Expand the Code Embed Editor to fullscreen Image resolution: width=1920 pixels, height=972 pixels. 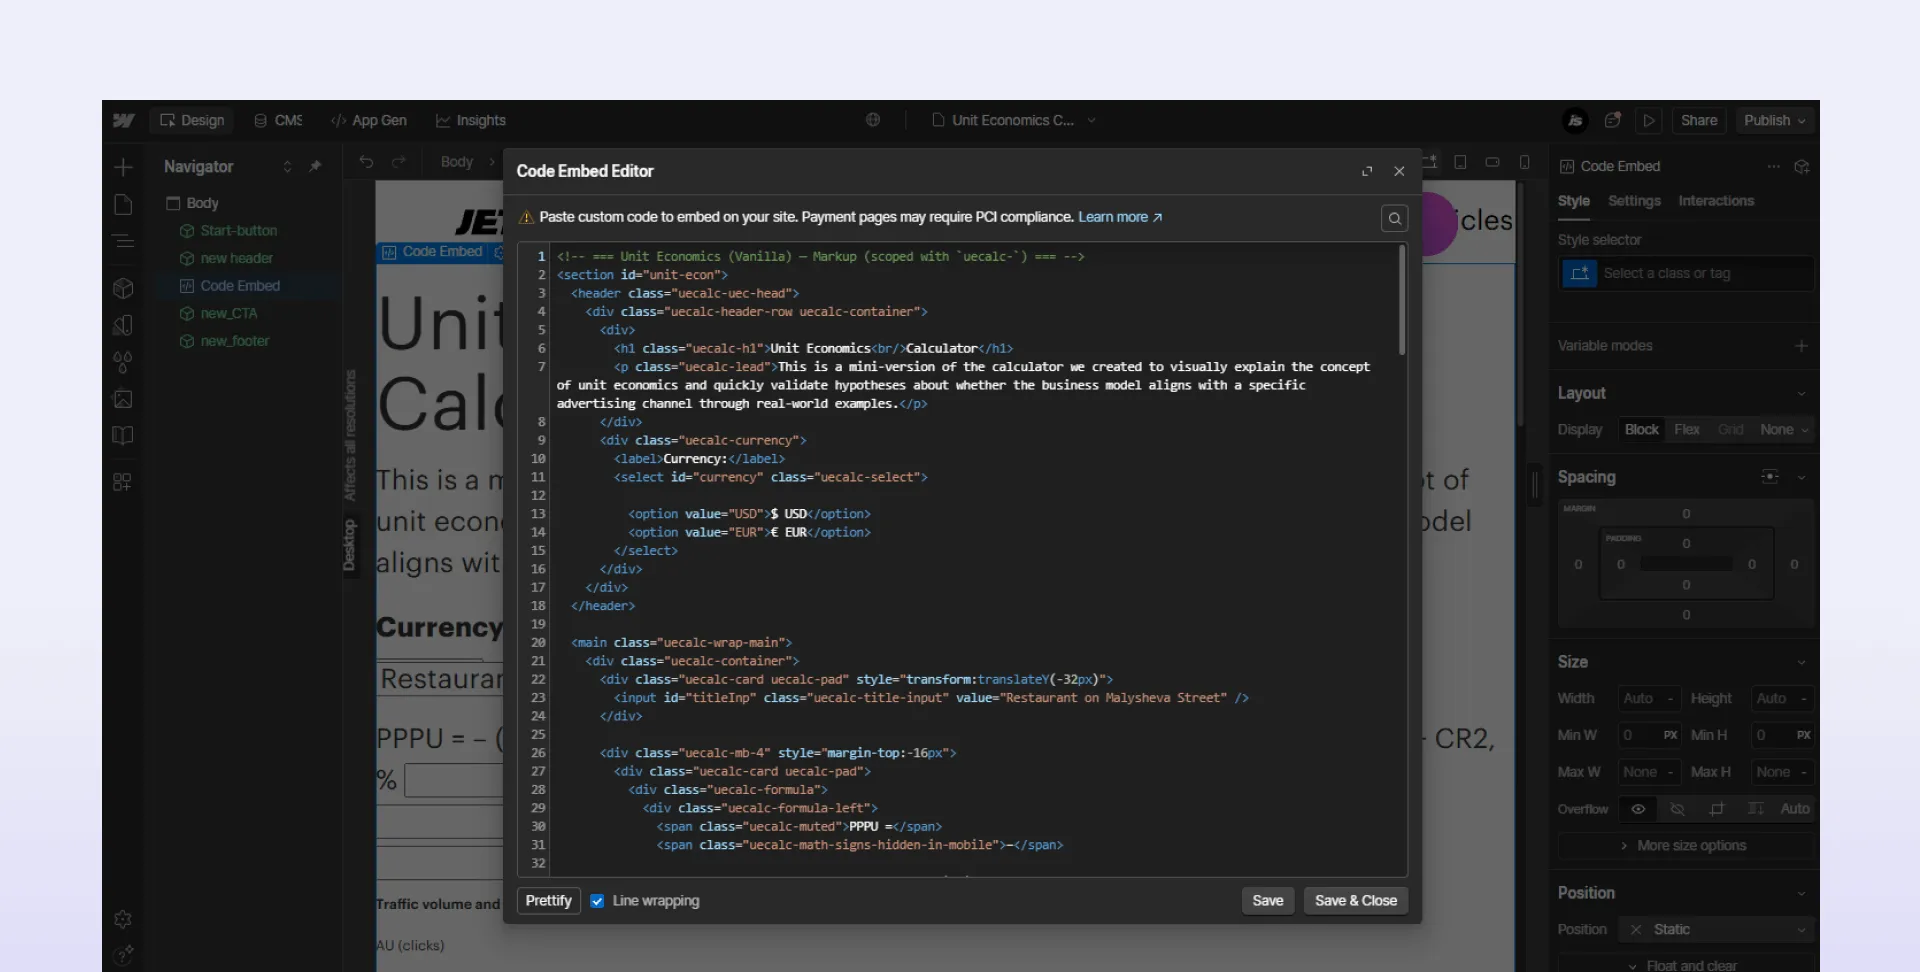tap(1367, 171)
